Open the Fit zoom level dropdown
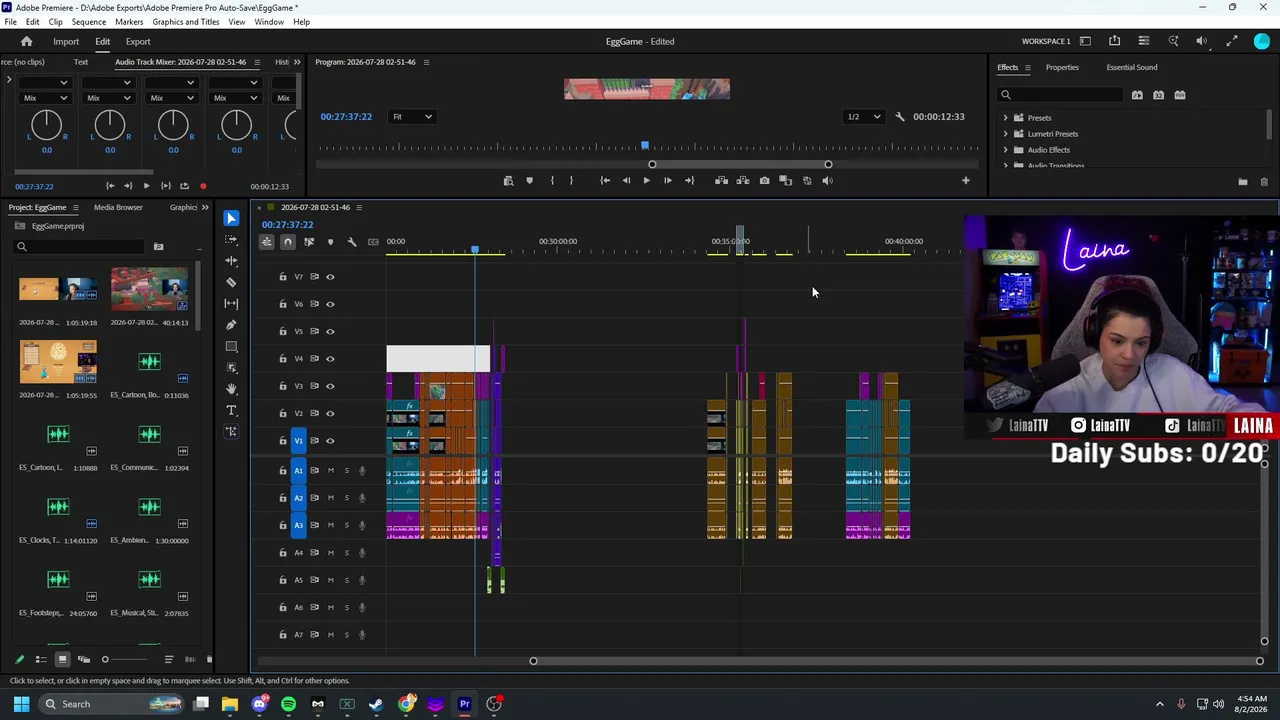 412,117
